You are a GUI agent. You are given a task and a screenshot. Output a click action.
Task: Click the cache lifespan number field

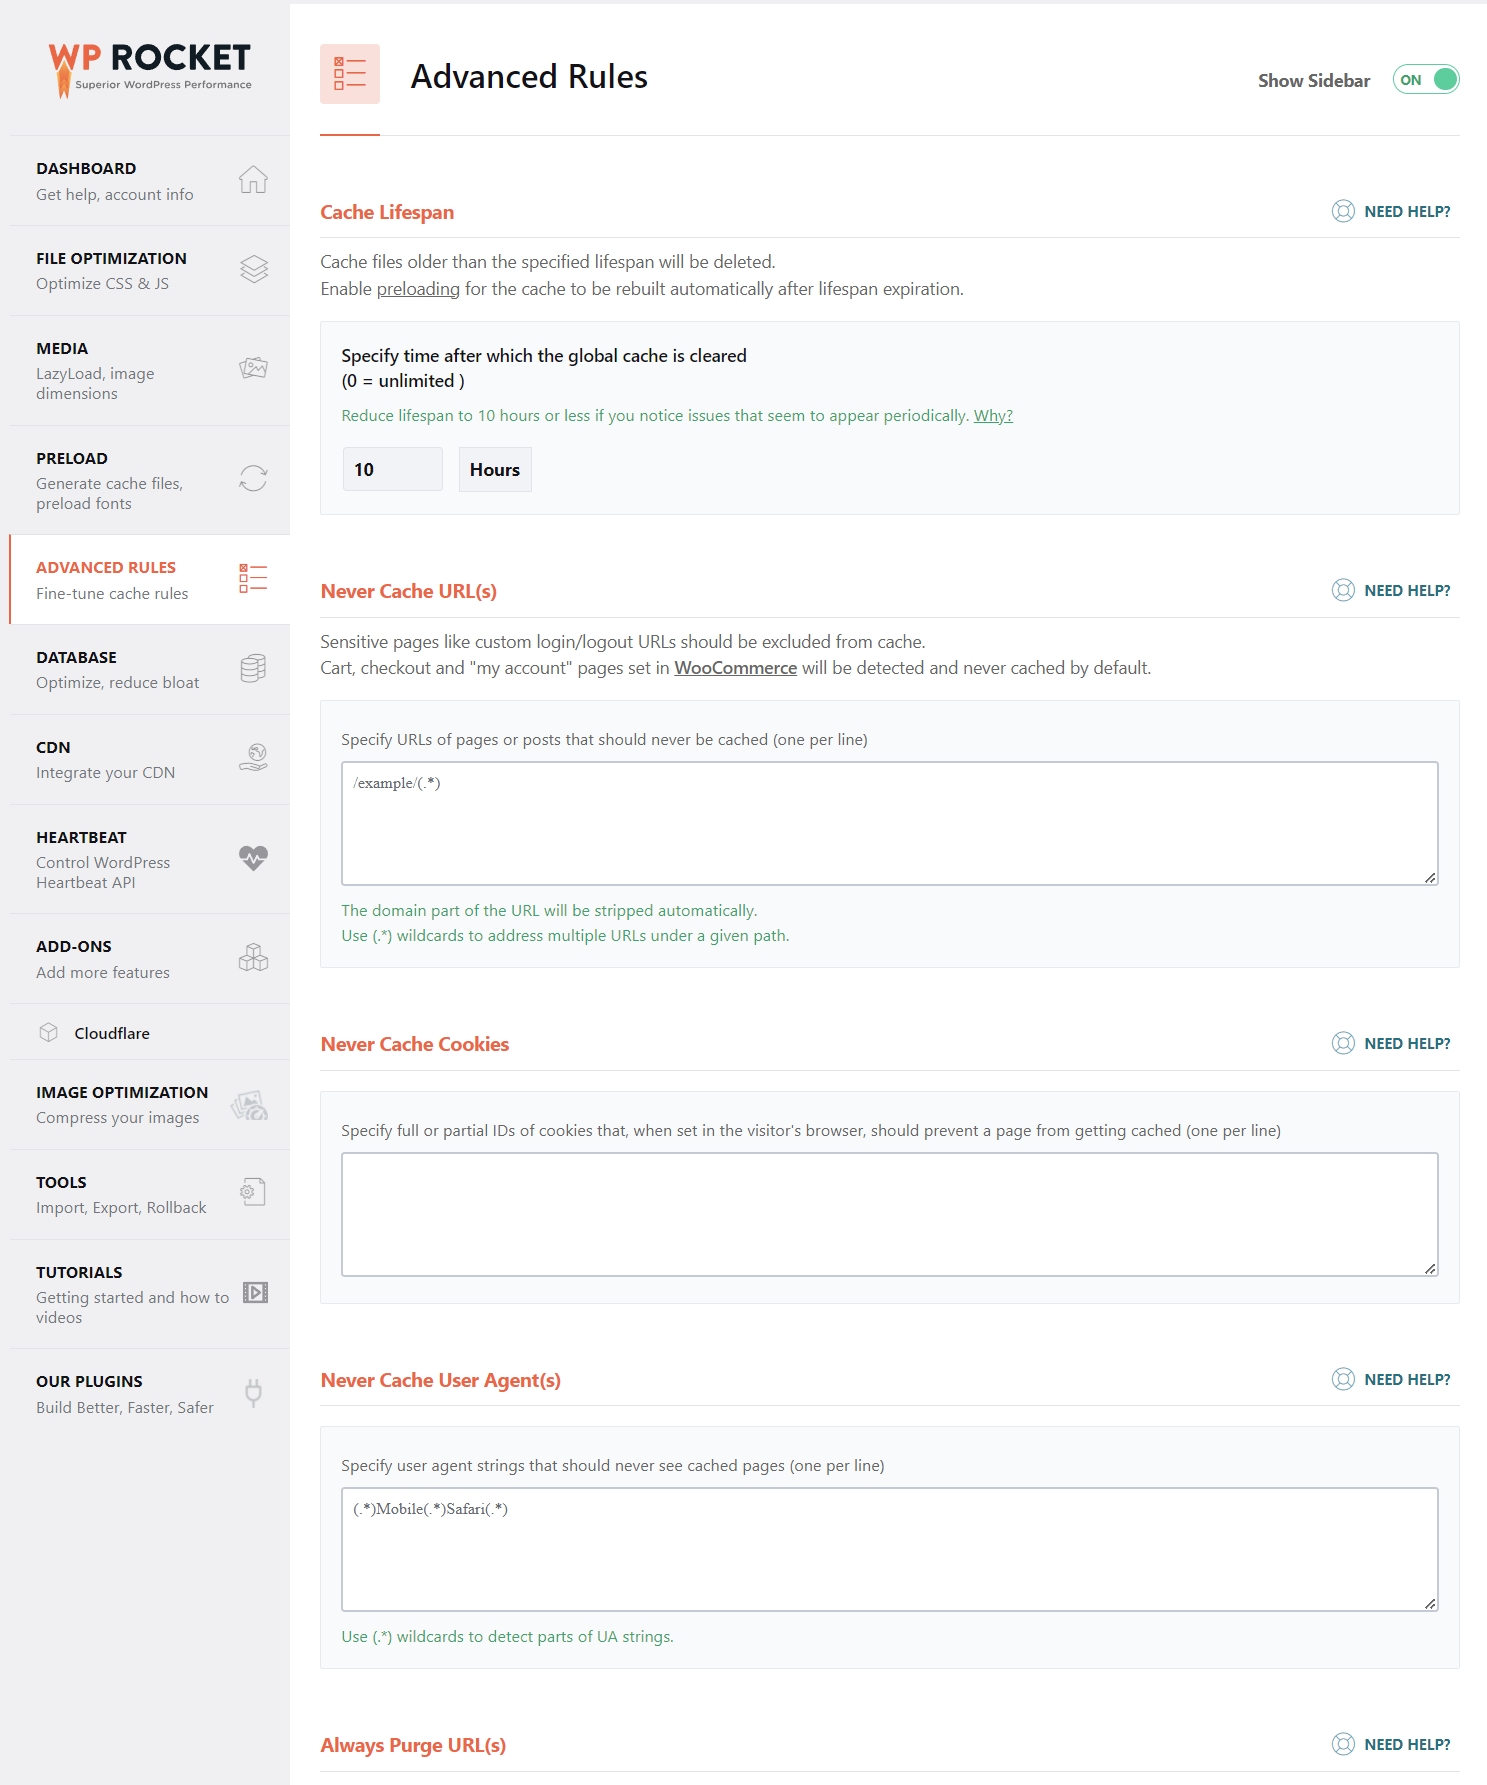tap(392, 469)
